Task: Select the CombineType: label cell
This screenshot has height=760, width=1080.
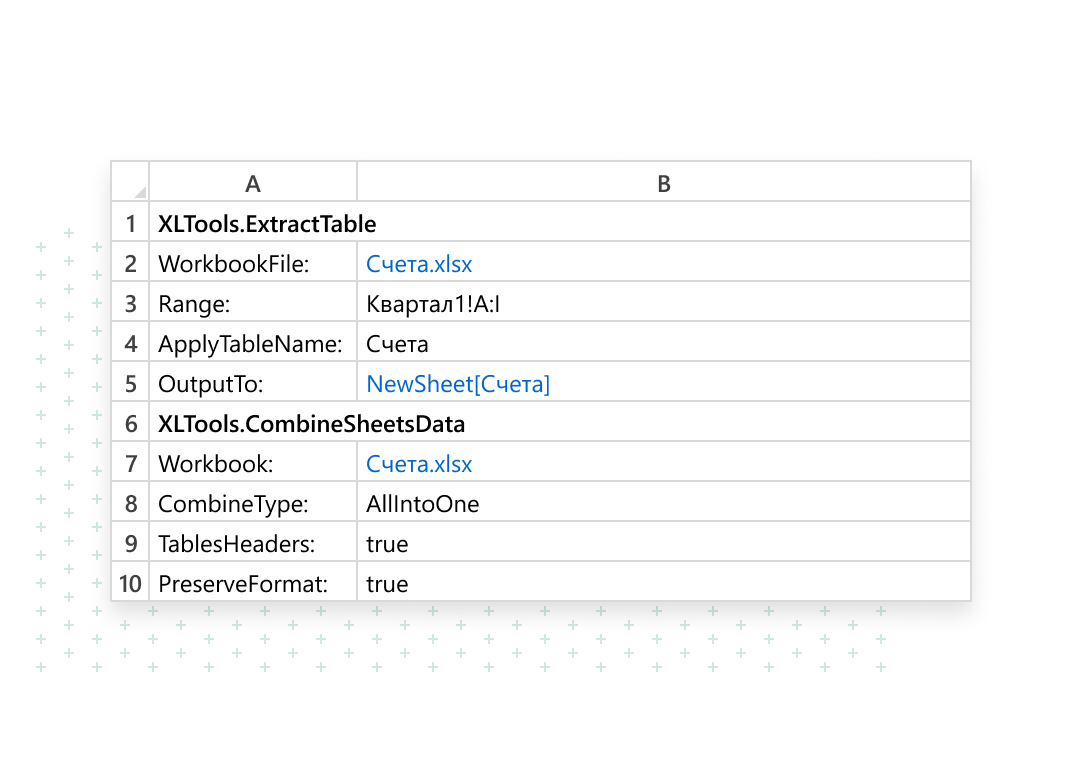Action: [x=233, y=504]
